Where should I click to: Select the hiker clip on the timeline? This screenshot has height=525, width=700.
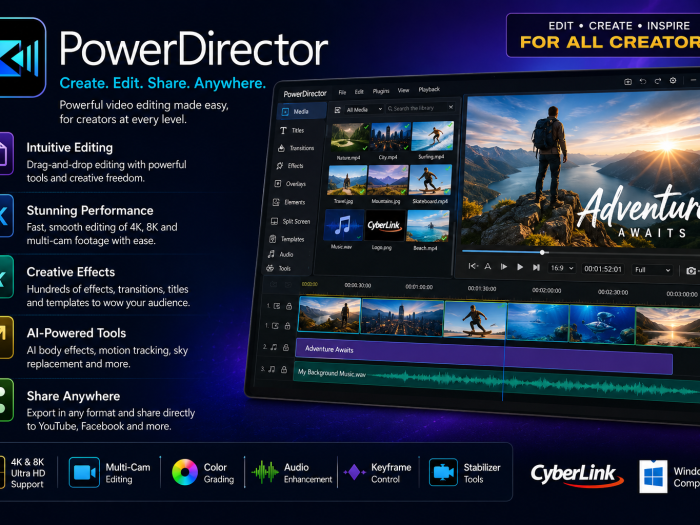point(329,315)
